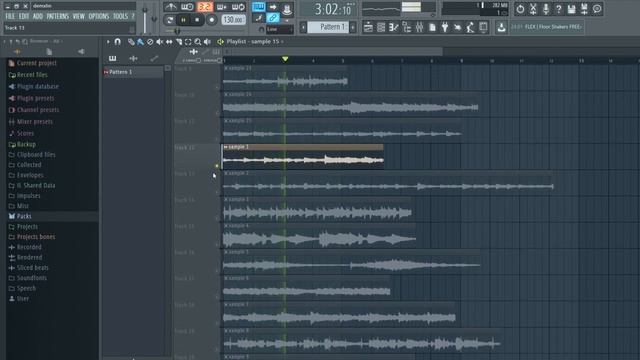Viewport: 640px width, 360px height.
Task: Pause playback with the pause button
Action: [x=183, y=20]
